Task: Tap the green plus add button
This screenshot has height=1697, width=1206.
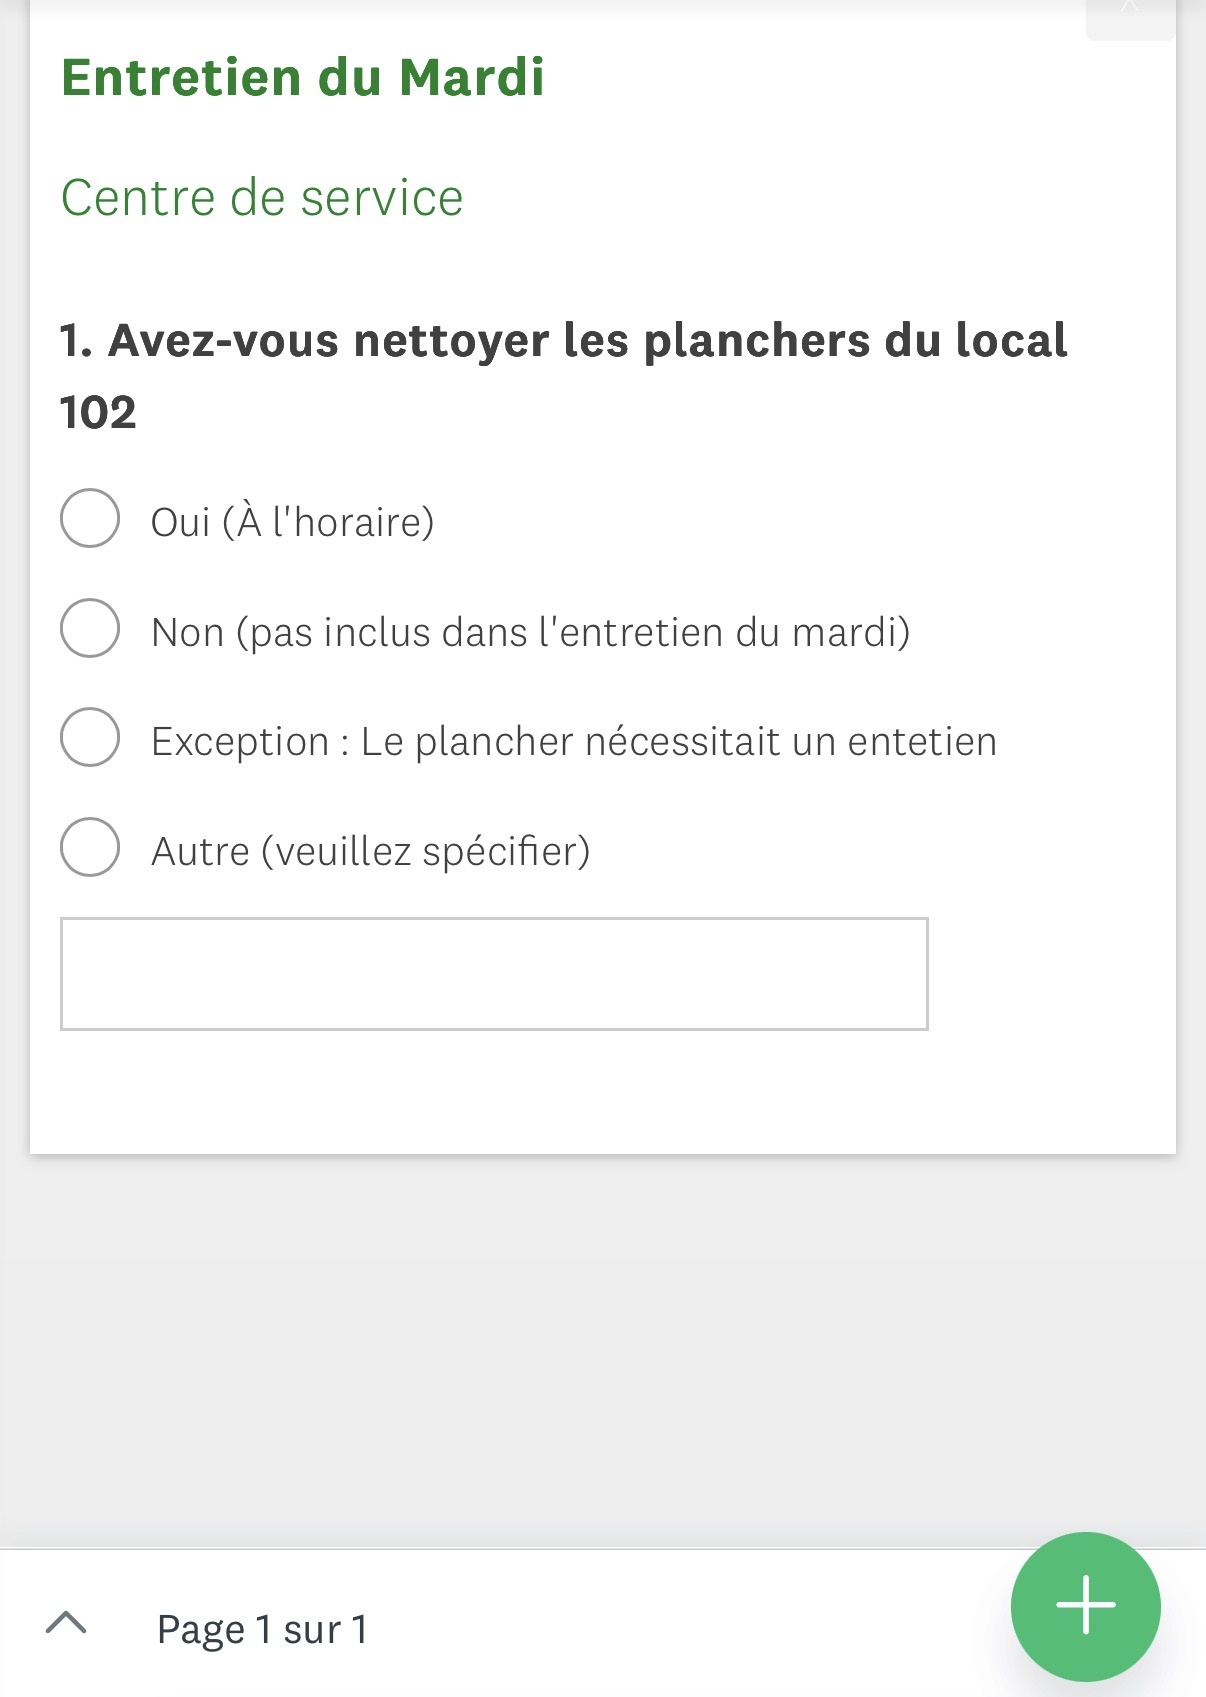Action: tap(1085, 1606)
